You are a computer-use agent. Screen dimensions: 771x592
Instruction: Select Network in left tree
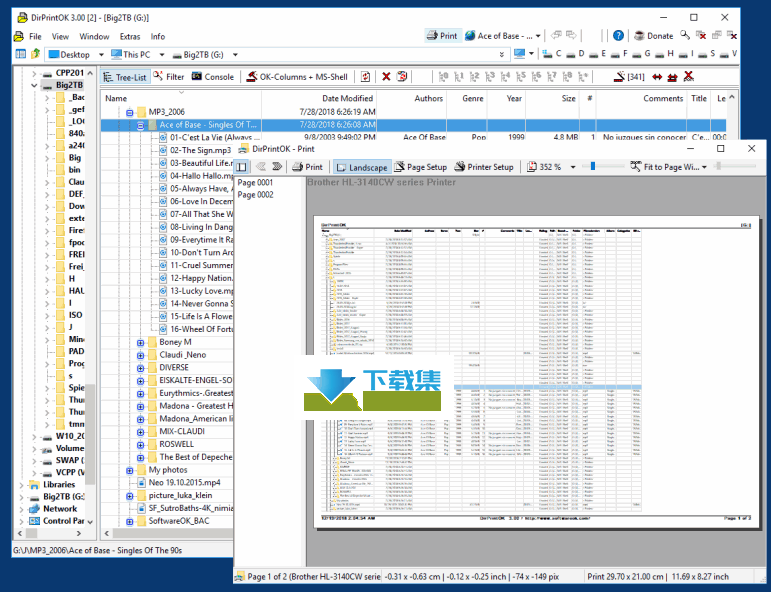pyautogui.click(x=60, y=509)
